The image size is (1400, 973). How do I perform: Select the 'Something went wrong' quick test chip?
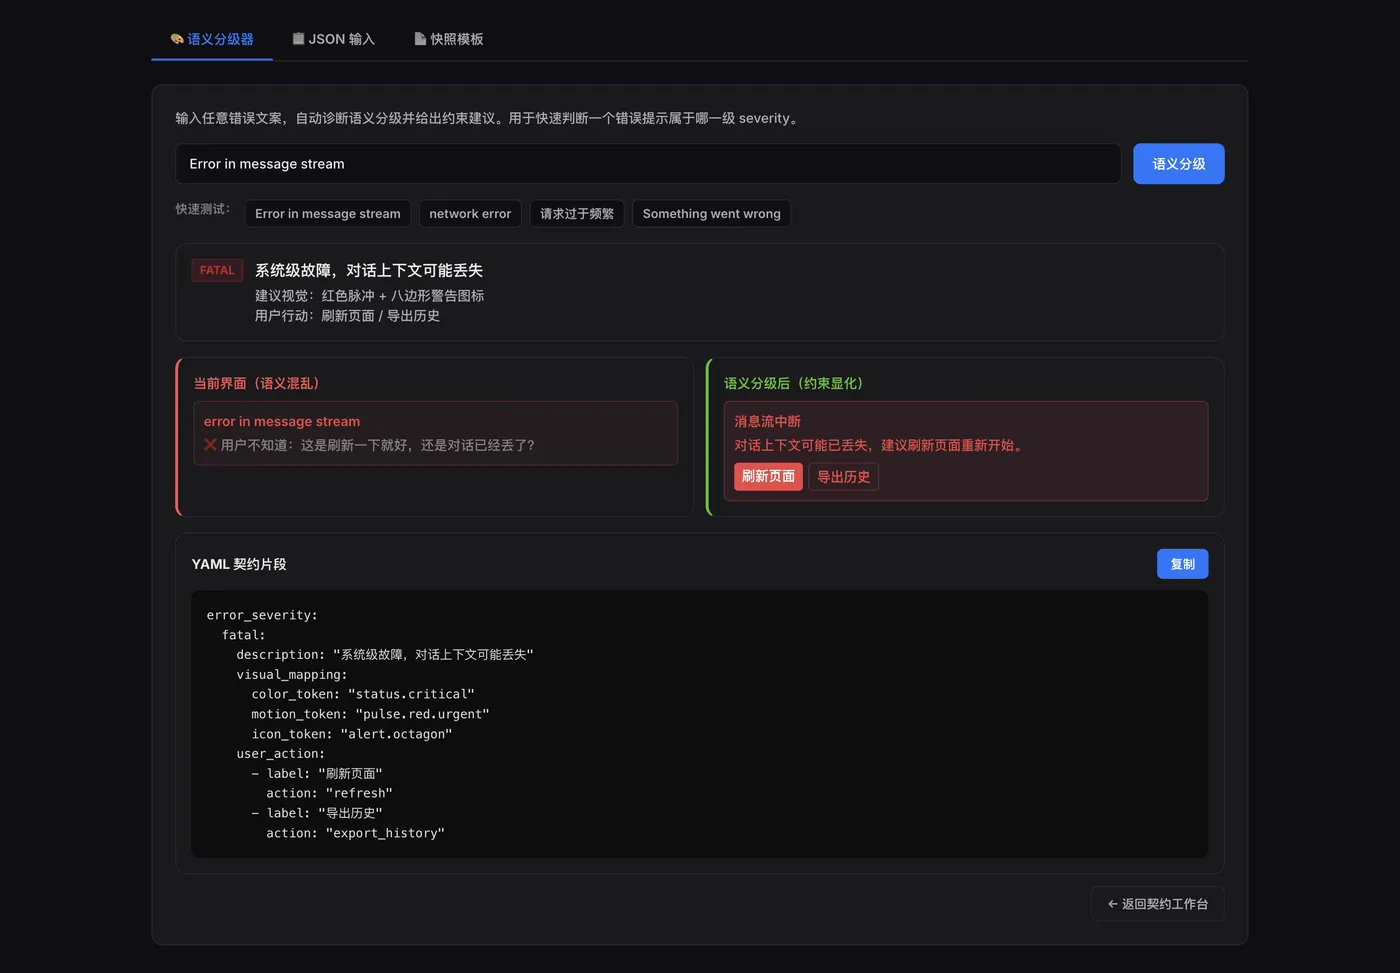click(x=712, y=214)
